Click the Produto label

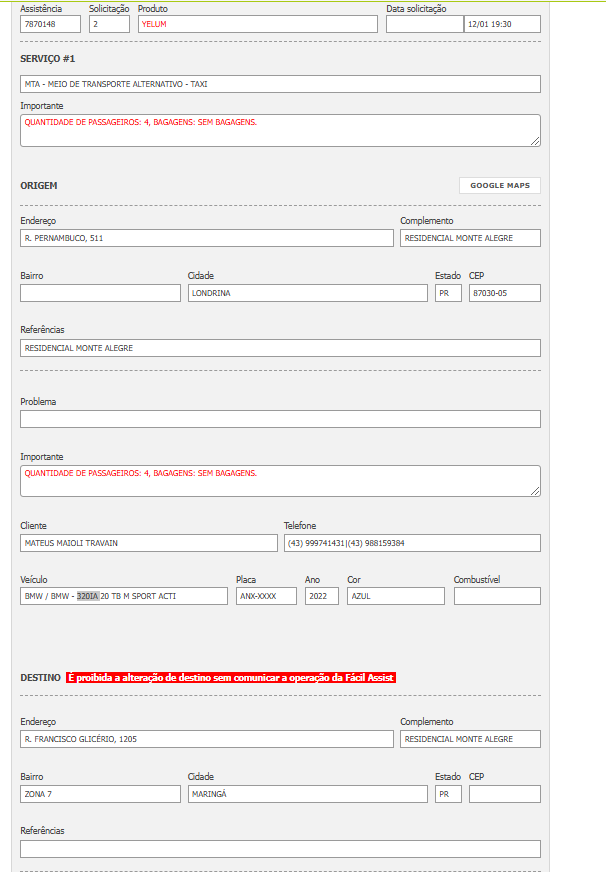(x=153, y=9)
